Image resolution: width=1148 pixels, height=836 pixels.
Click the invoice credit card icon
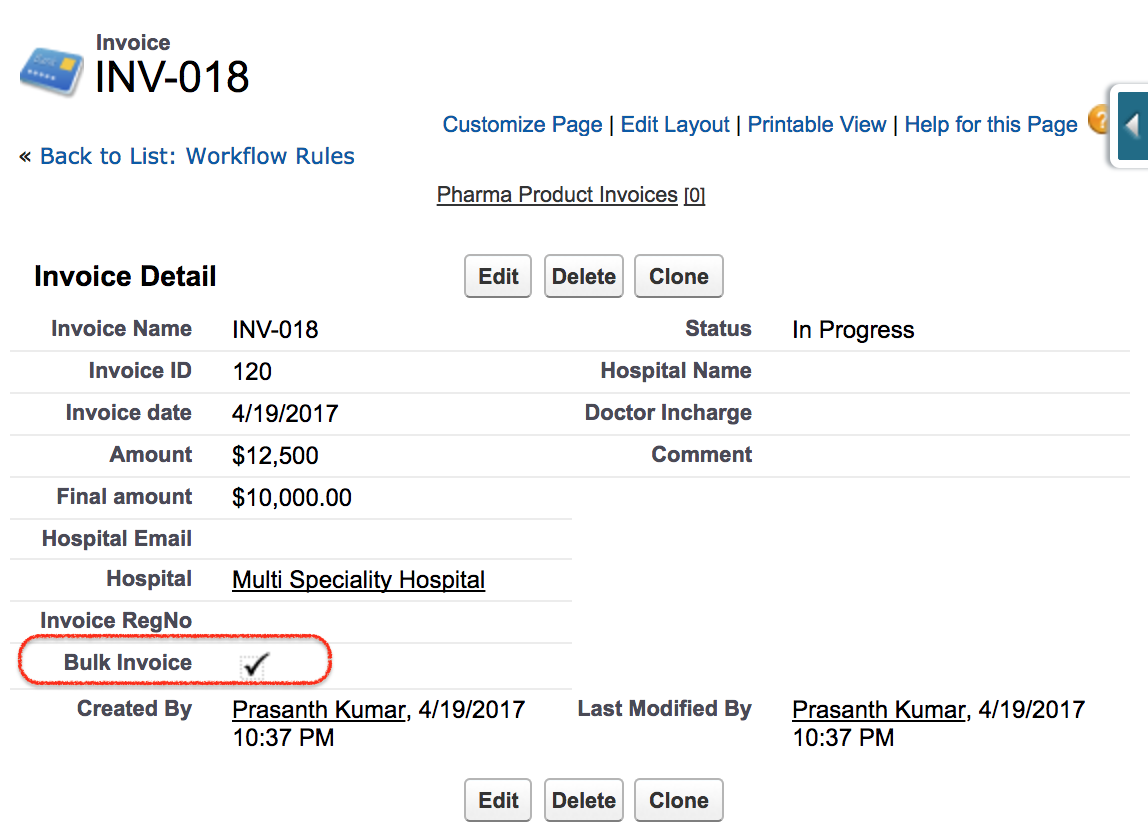coord(51,72)
